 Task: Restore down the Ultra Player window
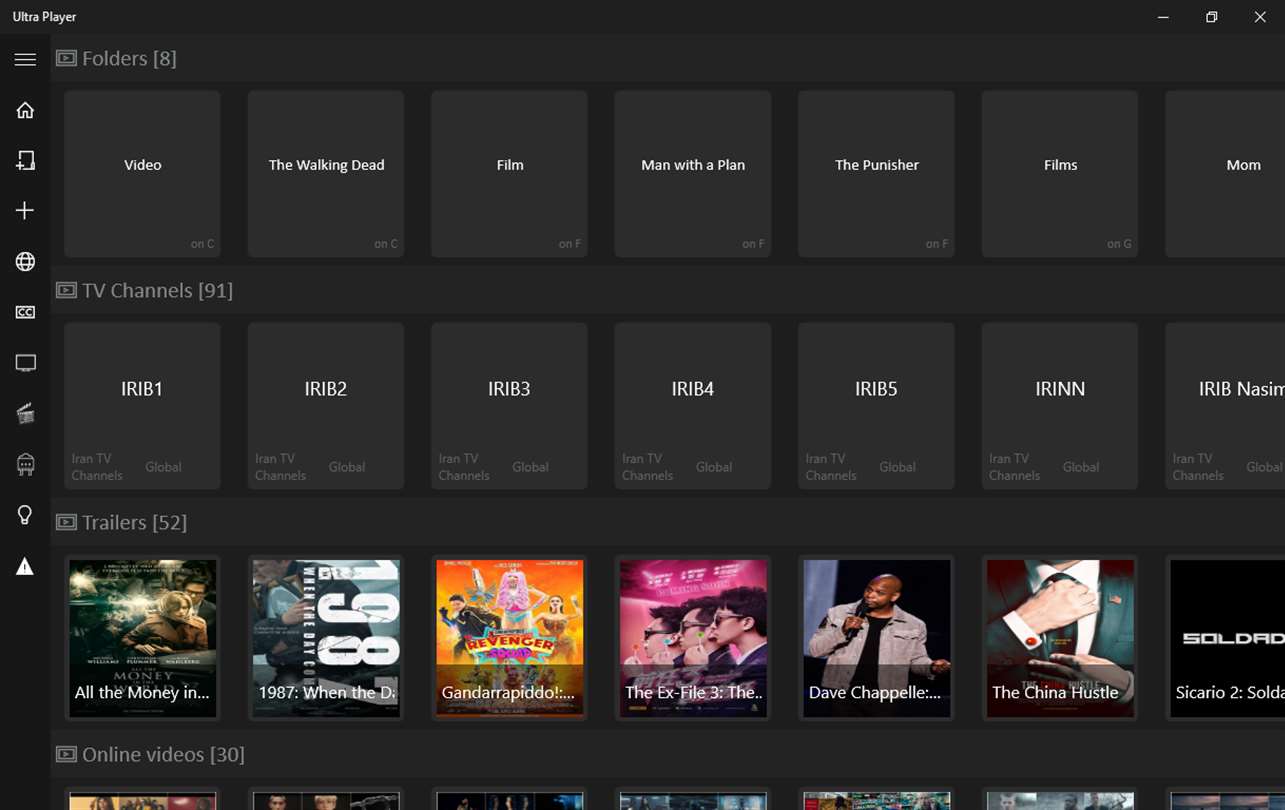[x=1212, y=17]
